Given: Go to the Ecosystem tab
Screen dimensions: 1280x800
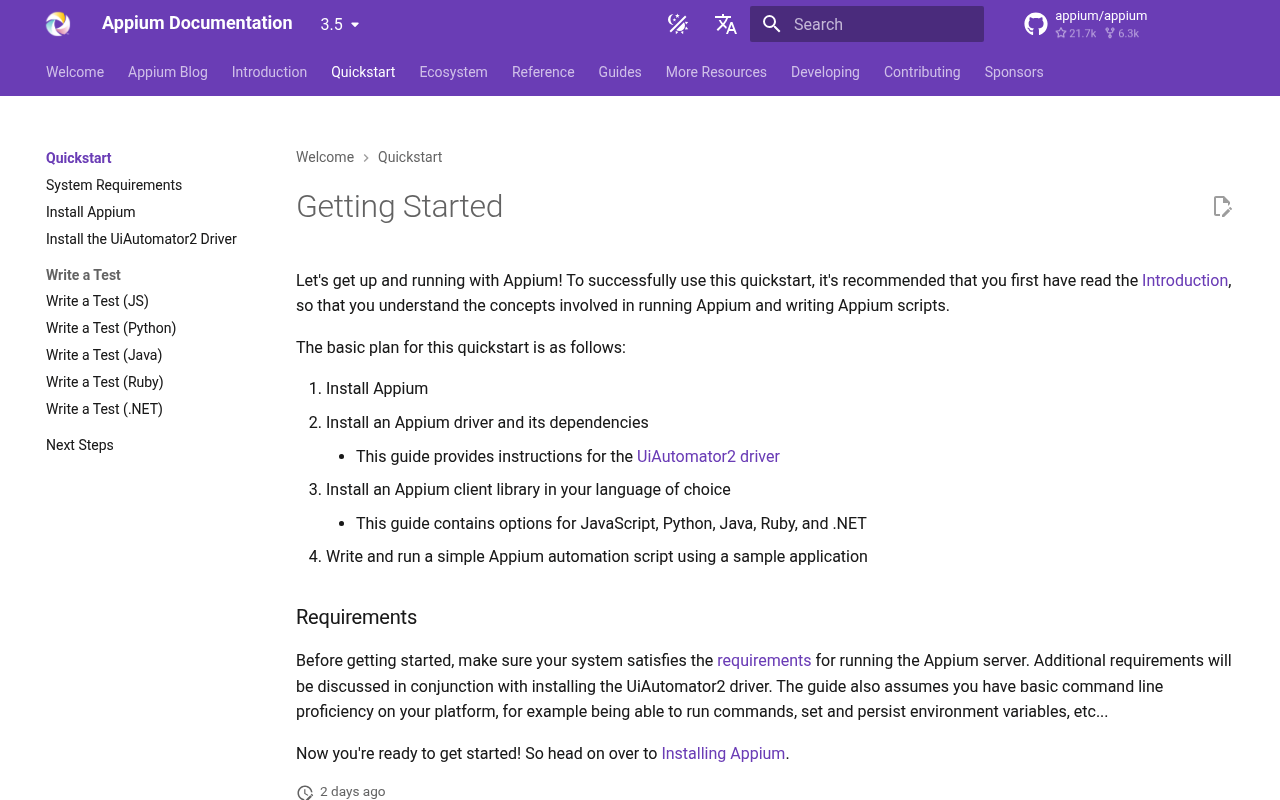Looking at the screenshot, I should click(x=453, y=72).
